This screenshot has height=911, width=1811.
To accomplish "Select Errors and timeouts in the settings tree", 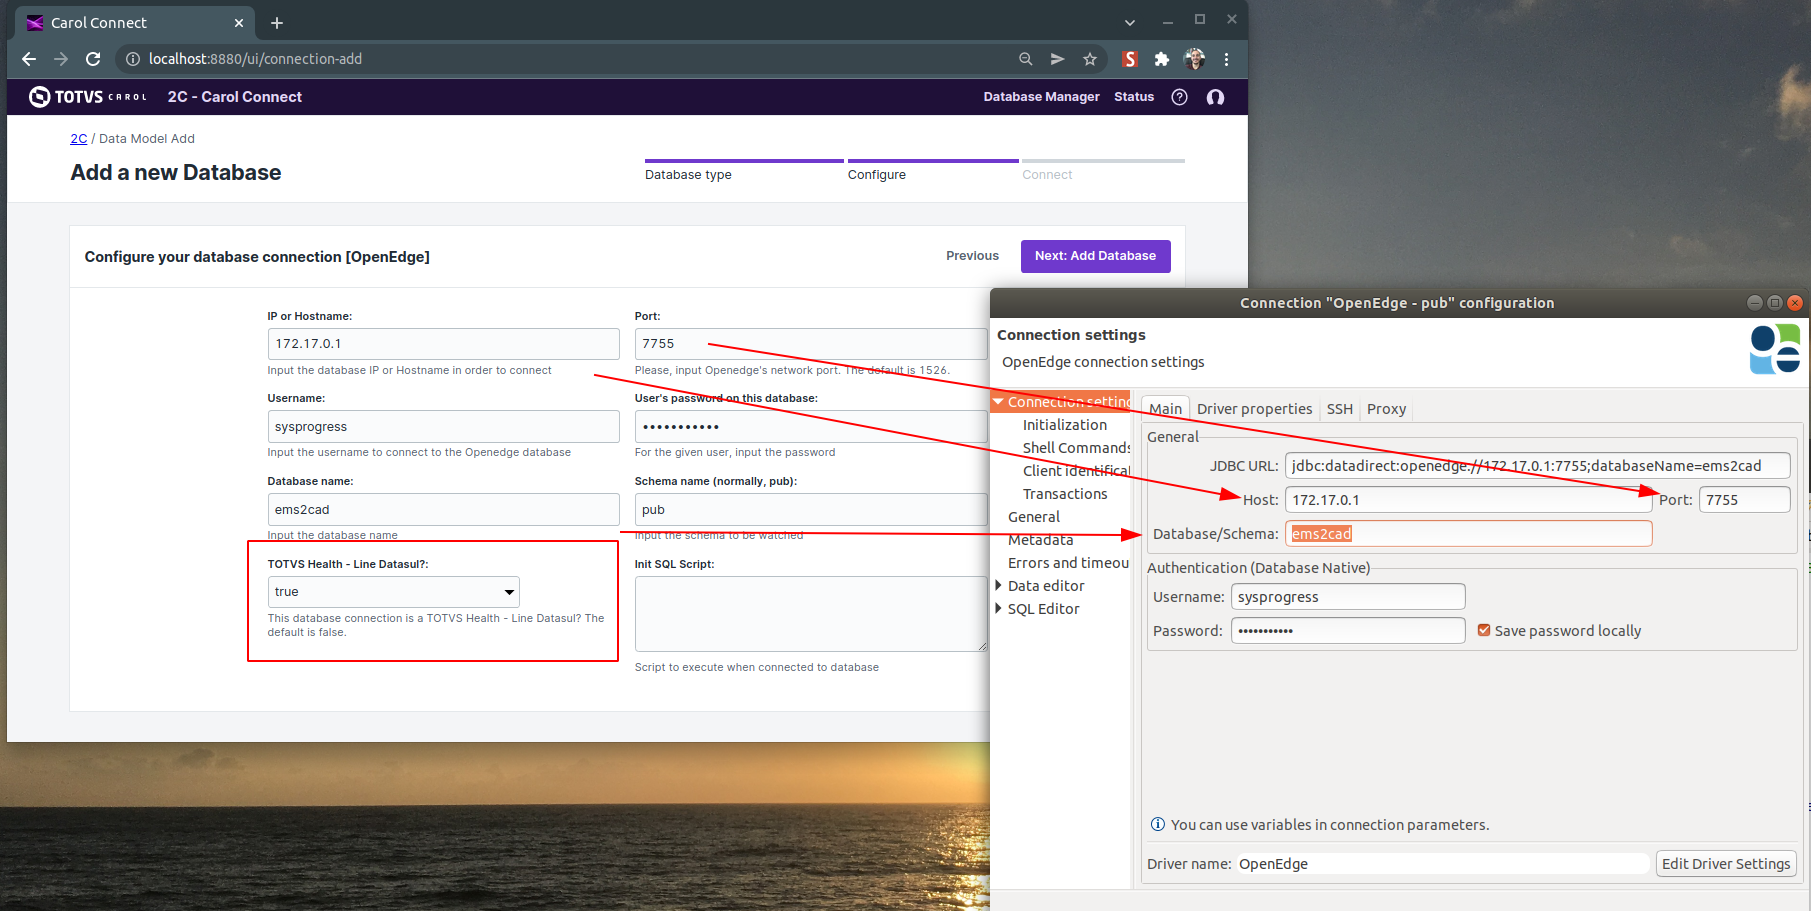I will pyautogui.click(x=1068, y=563).
